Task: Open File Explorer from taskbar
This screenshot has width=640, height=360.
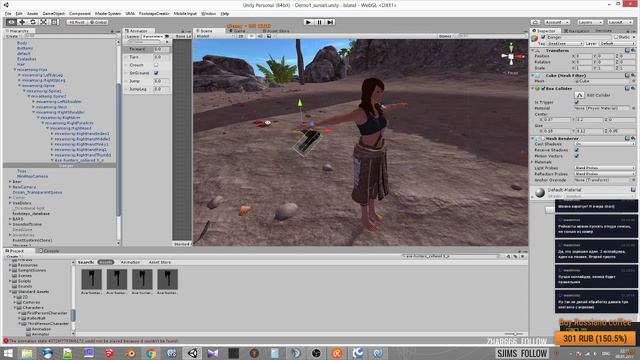Action: pos(27,353)
